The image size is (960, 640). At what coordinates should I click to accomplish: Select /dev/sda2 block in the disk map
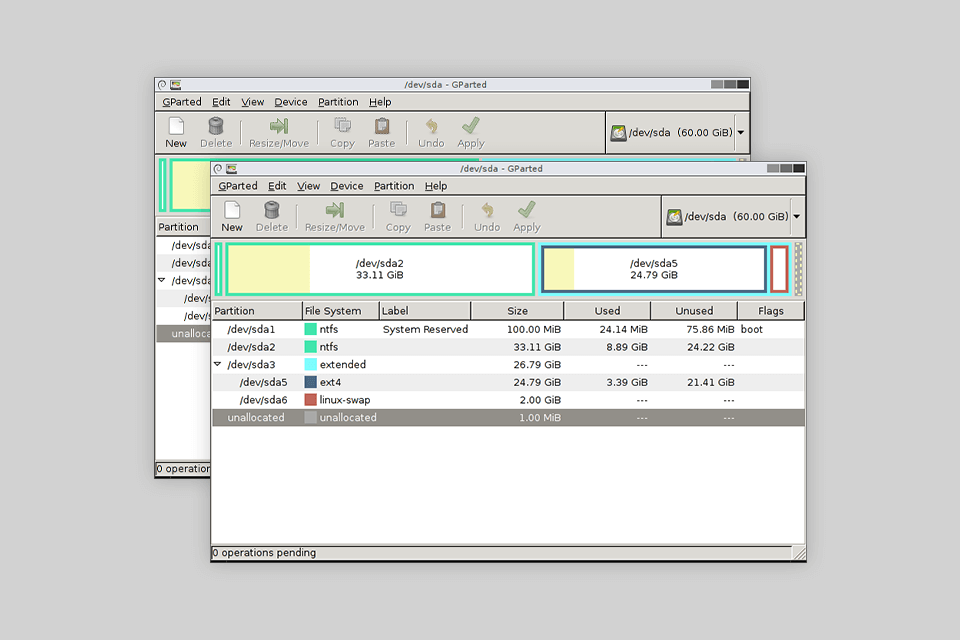point(380,269)
